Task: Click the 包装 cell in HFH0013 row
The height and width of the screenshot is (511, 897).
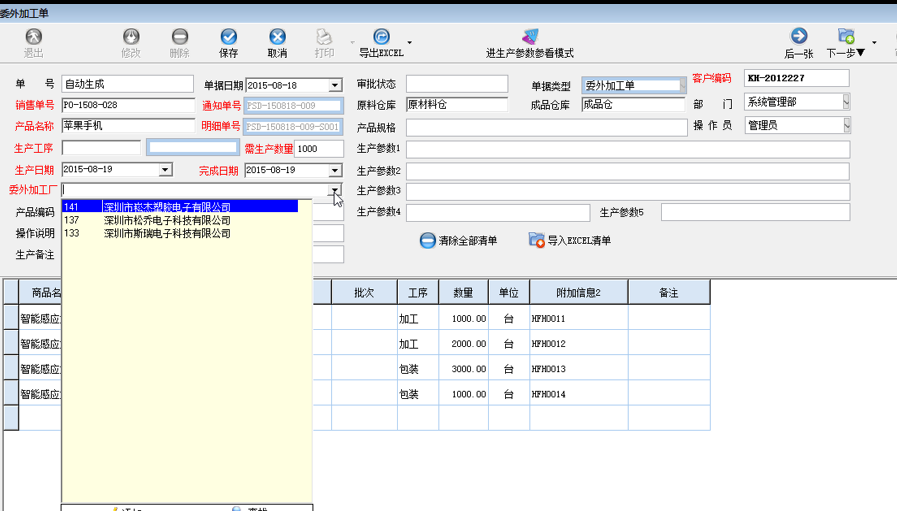Action: tap(418, 369)
